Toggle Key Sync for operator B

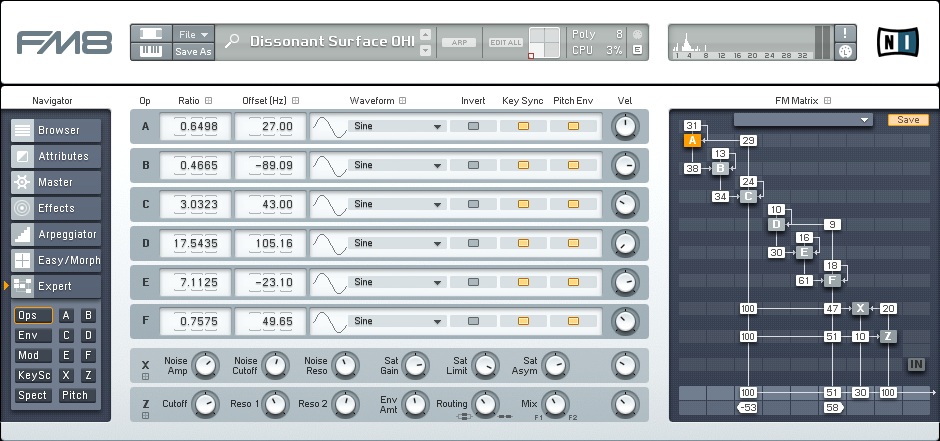click(x=523, y=165)
